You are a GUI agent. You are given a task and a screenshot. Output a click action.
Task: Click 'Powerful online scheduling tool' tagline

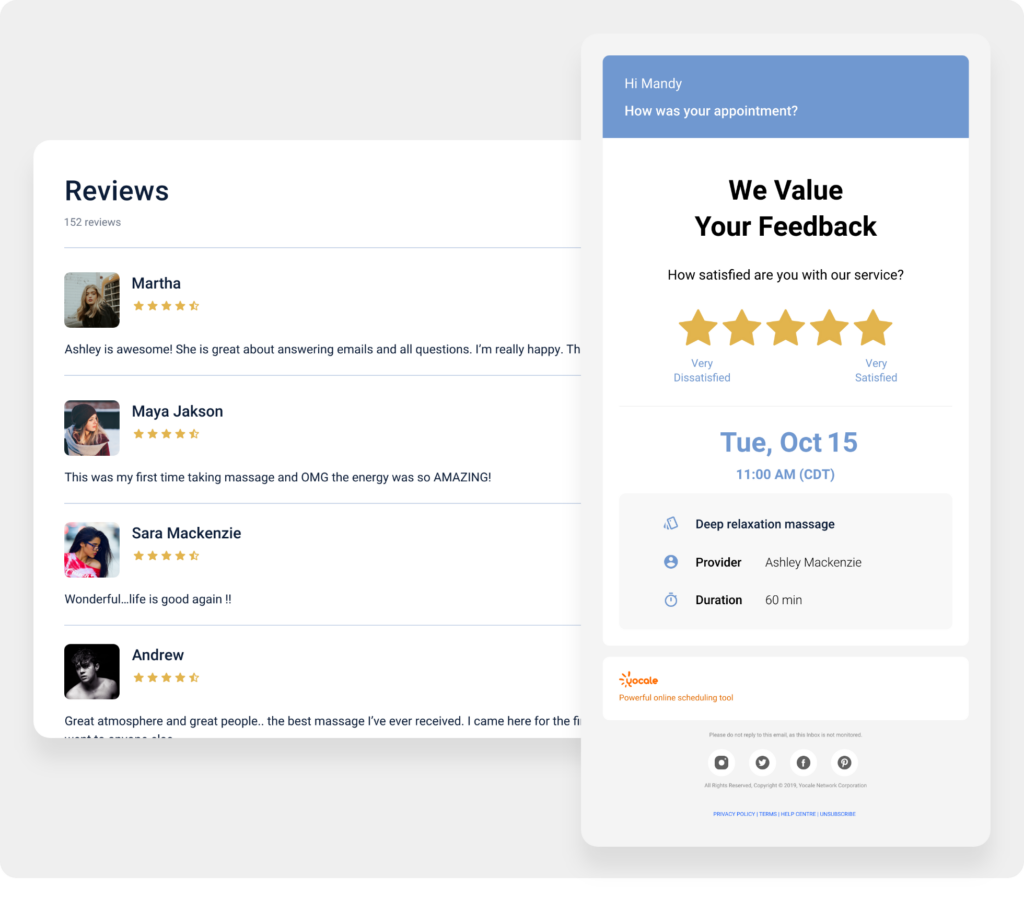click(x=676, y=698)
